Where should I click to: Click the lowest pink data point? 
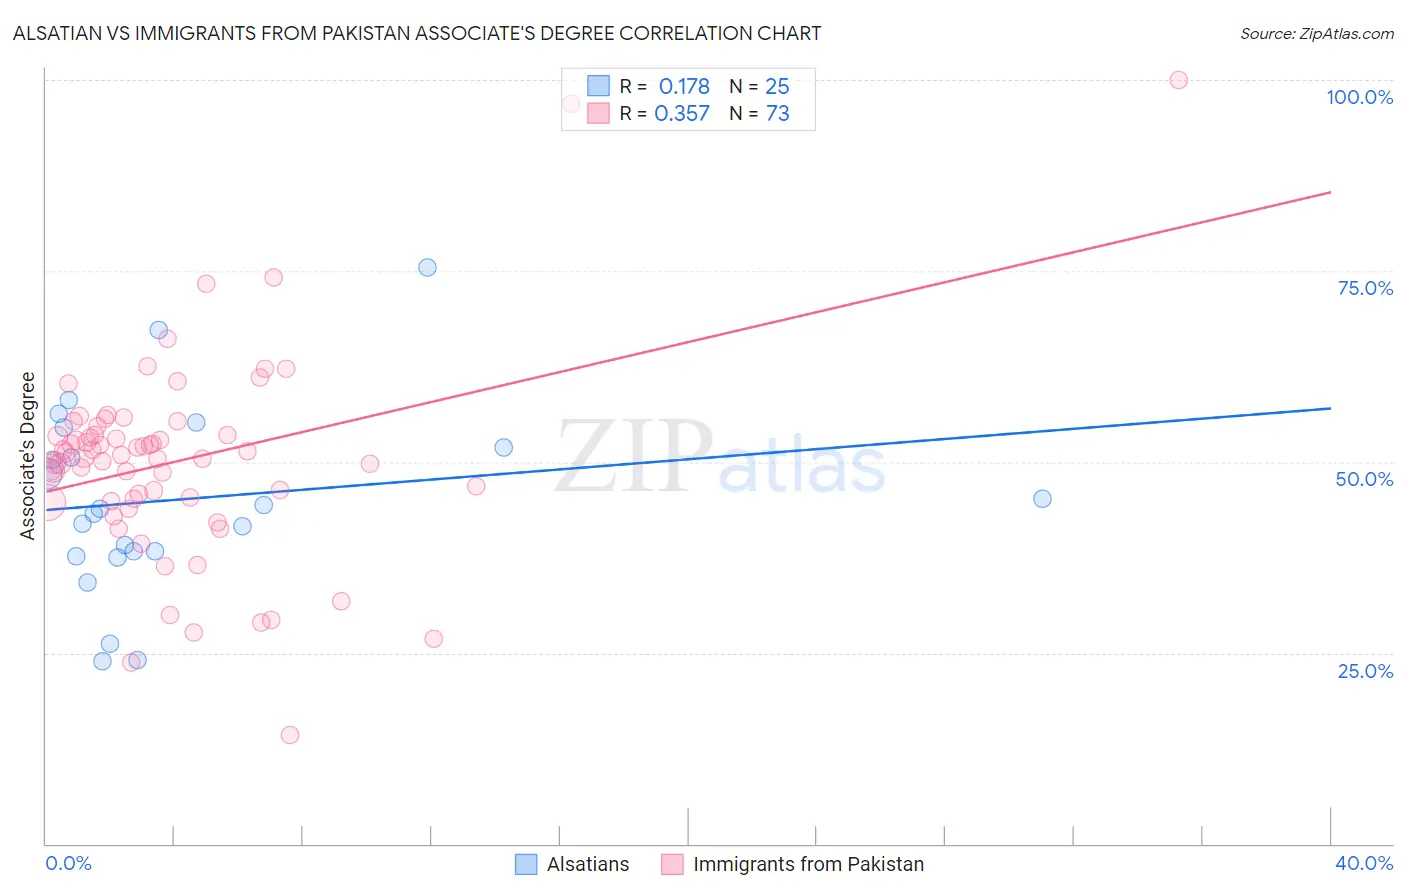[290, 735]
